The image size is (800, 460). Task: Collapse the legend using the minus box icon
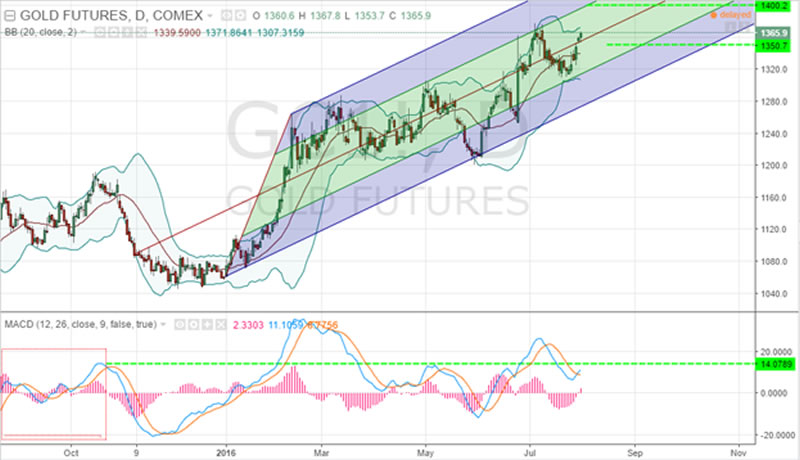(10, 16)
